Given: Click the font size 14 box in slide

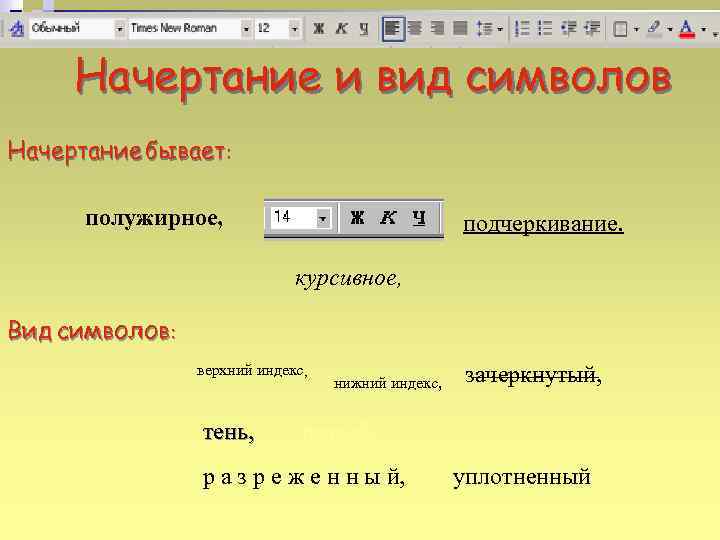Looking at the screenshot, I should (x=292, y=217).
